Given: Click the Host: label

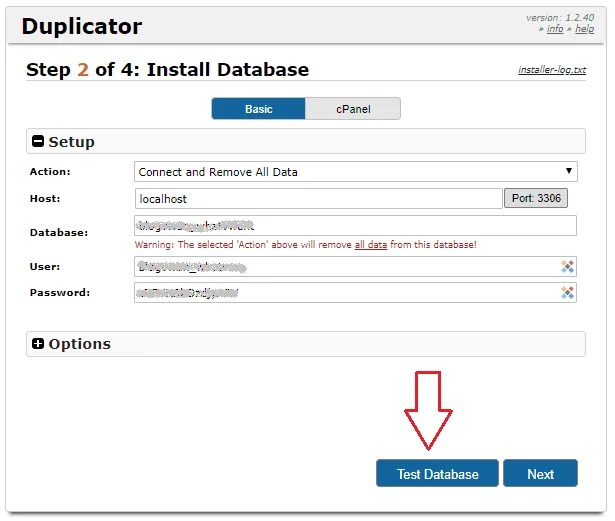Looking at the screenshot, I should (45, 199).
